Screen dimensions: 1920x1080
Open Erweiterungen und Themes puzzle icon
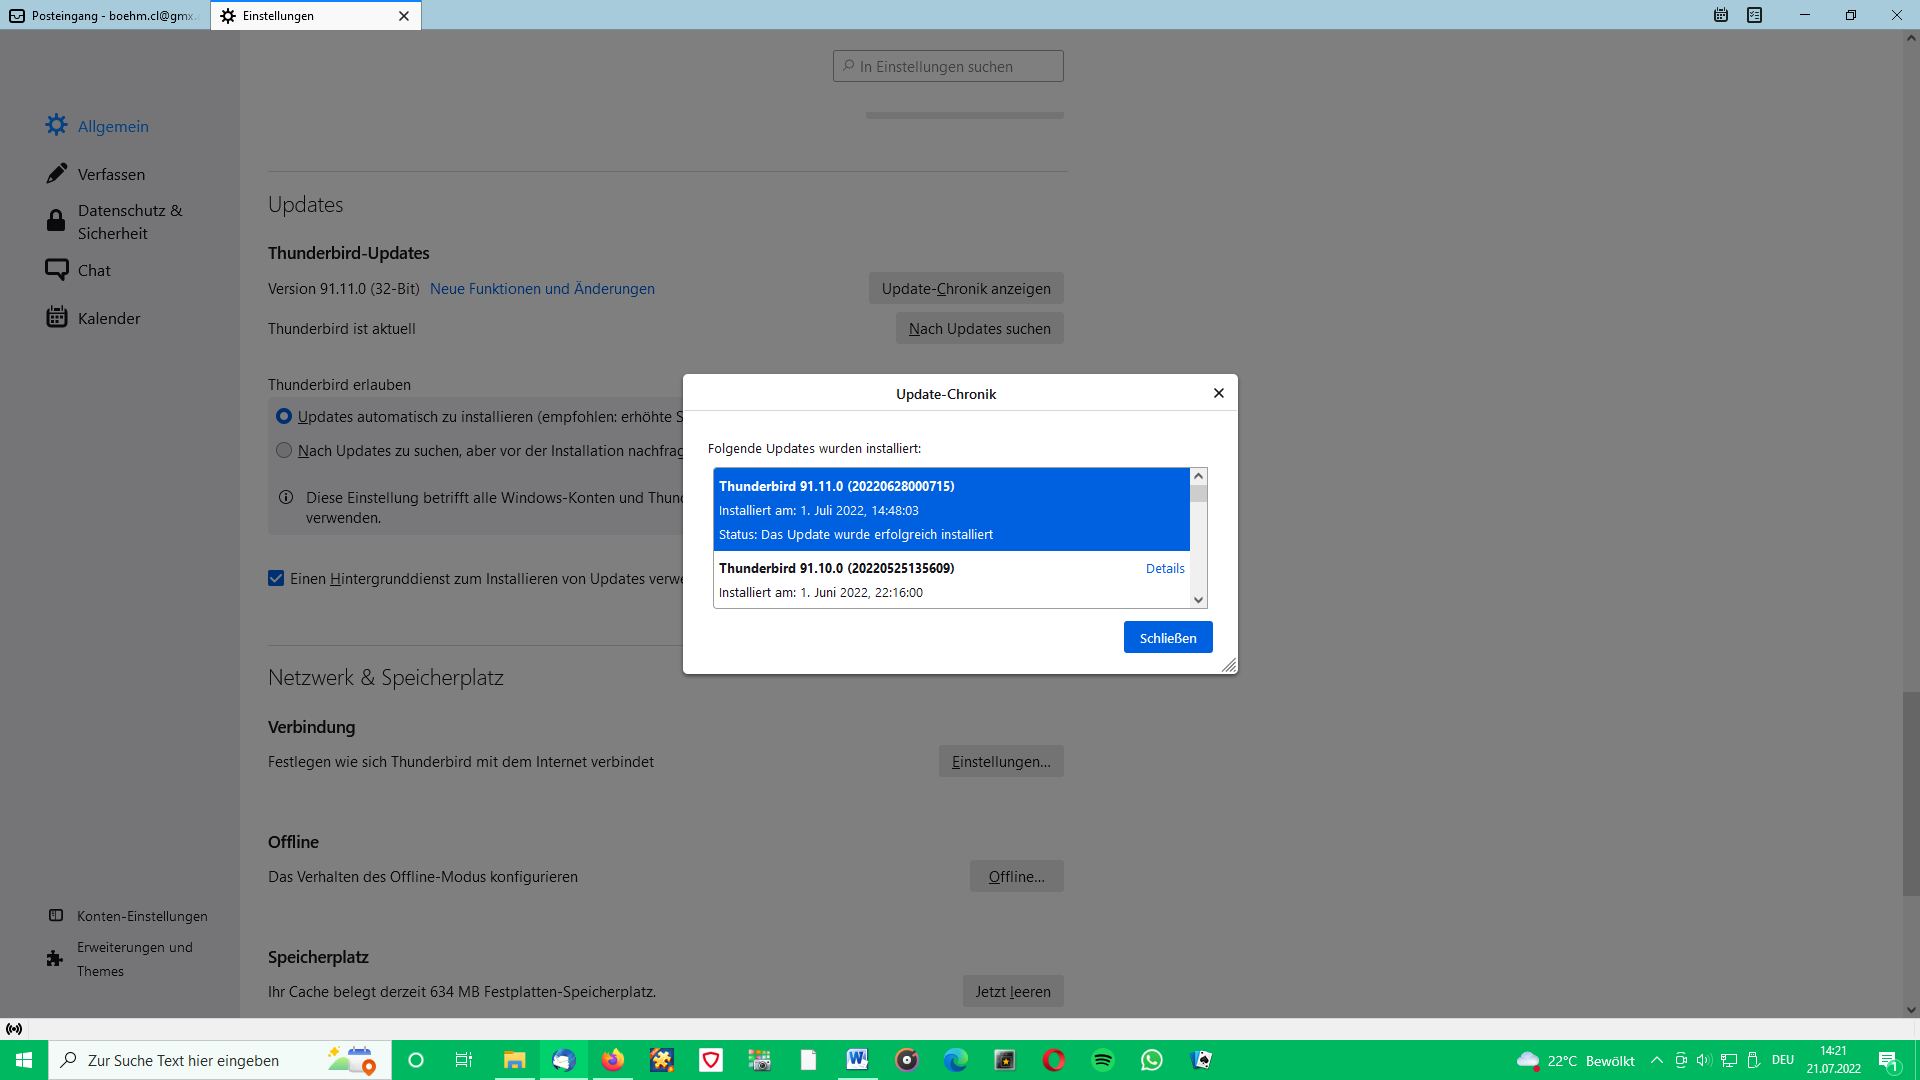pyautogui.click(x=55, y=959)
